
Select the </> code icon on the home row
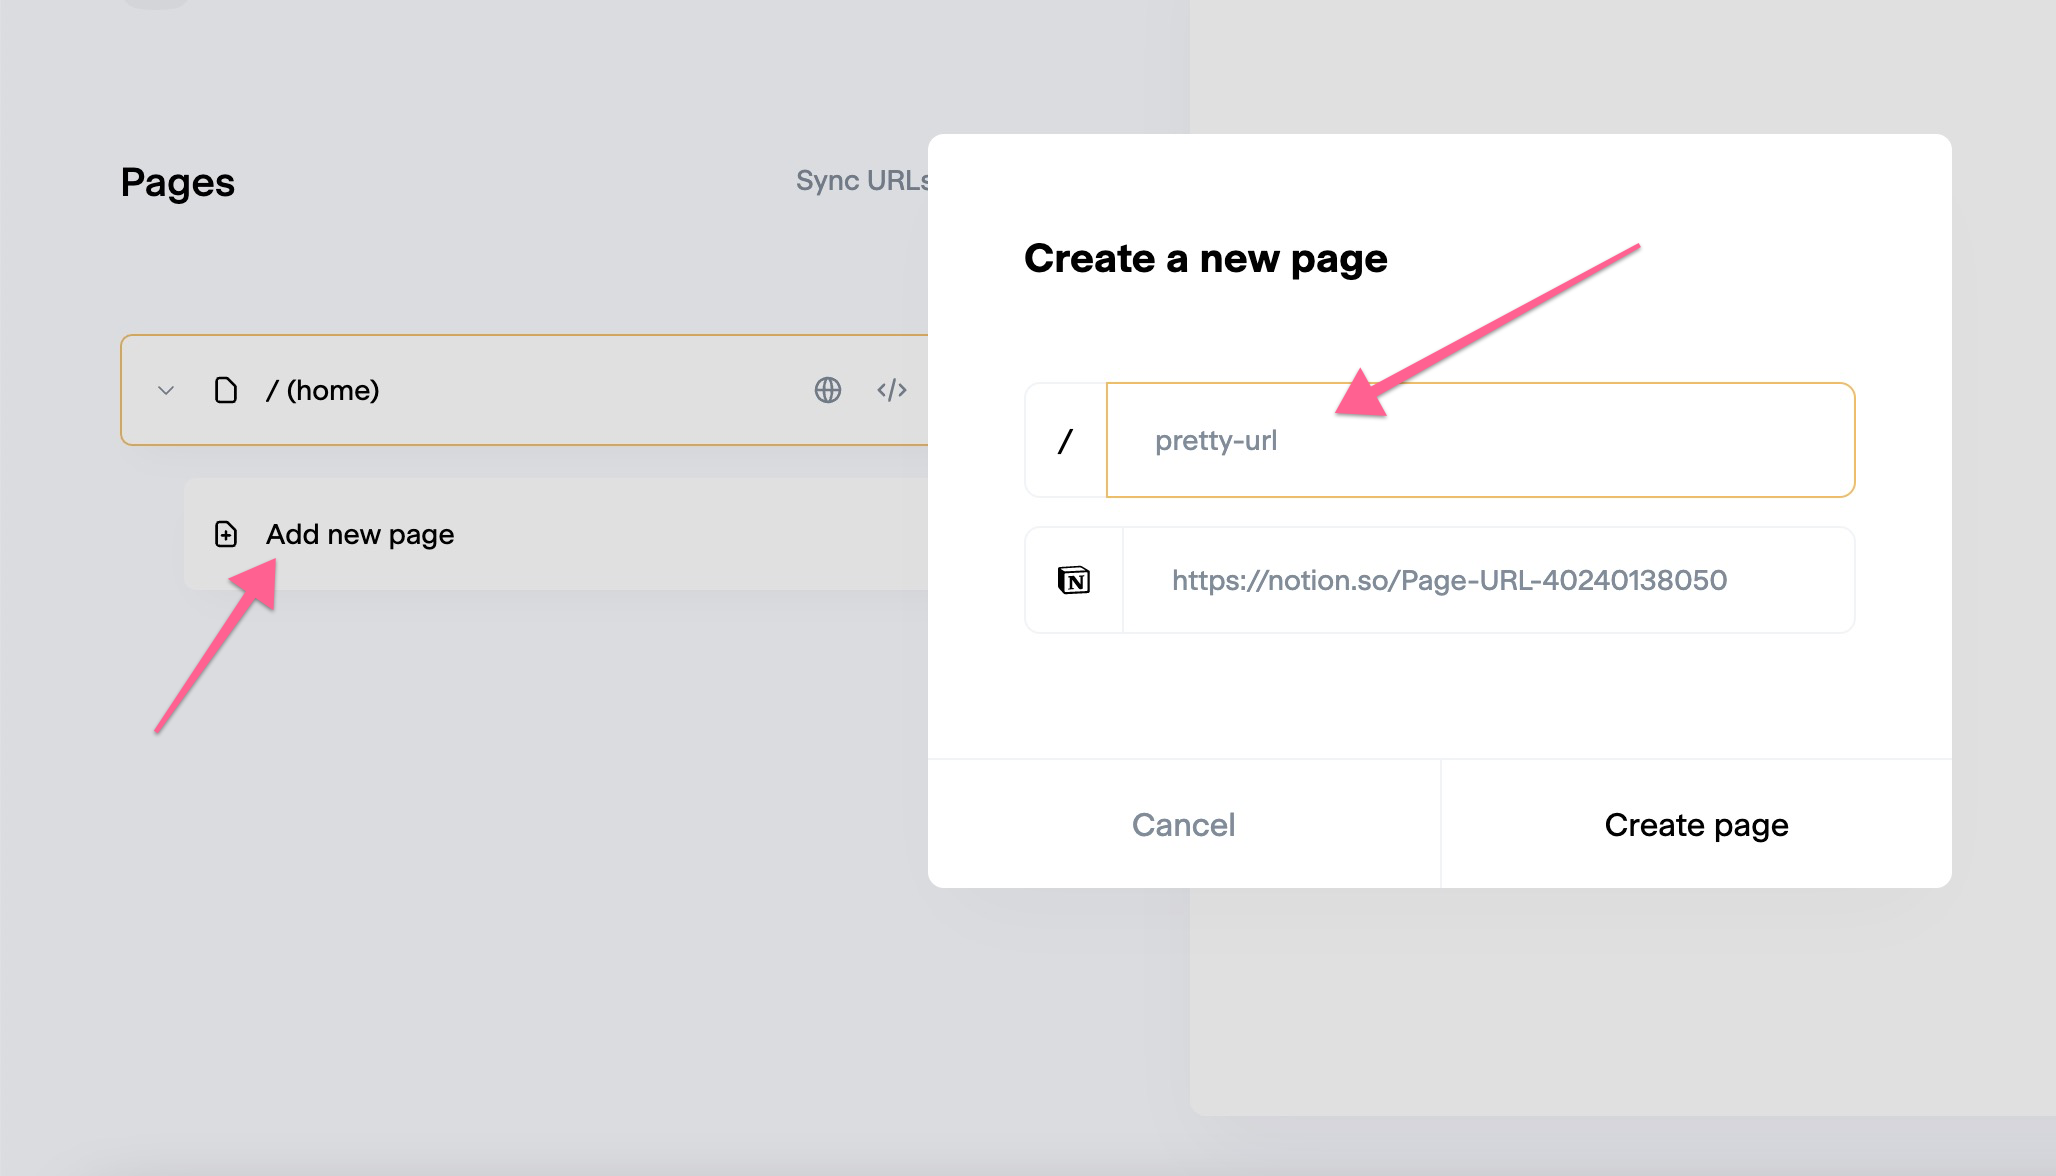[x=891, y=390]
